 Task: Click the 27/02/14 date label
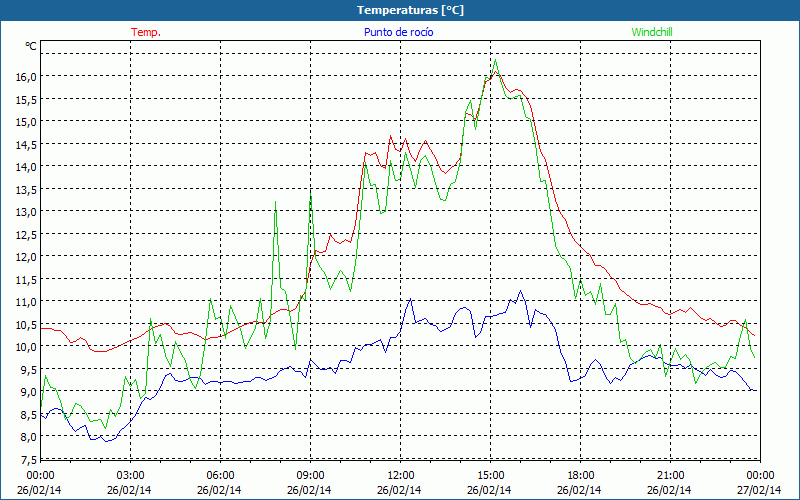click(x=760, y=490)
